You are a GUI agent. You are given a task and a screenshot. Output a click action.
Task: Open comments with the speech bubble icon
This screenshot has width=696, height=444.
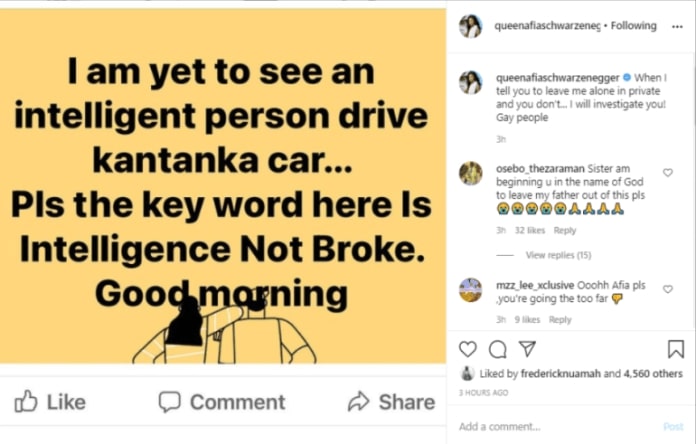[498, 349]
